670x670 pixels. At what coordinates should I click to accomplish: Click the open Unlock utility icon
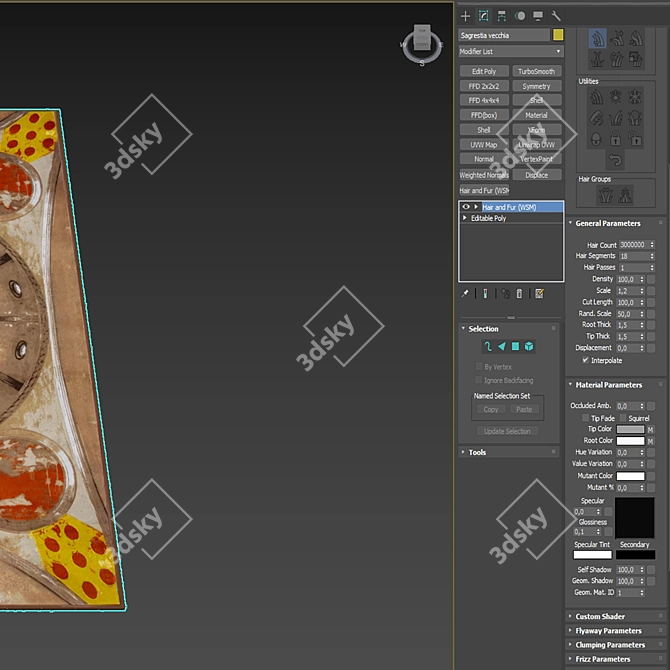point(635,138)
